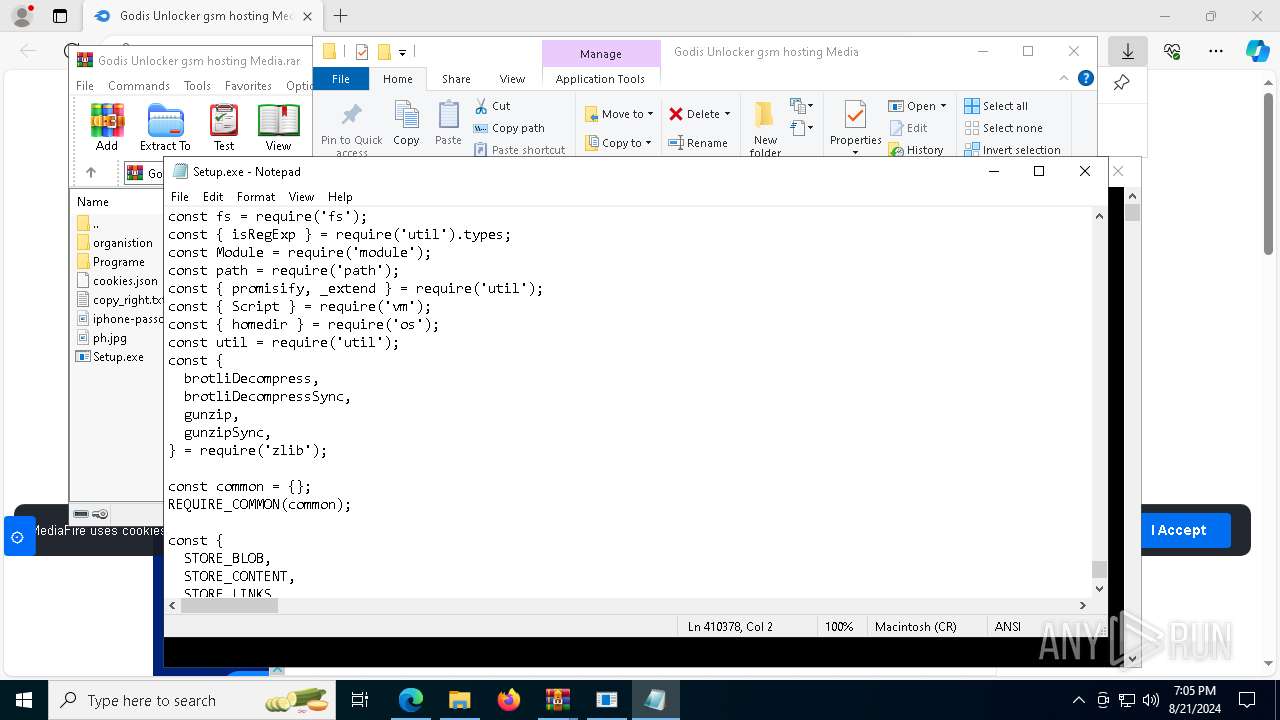Screen dimensions: 1280x720
Task: Click Select all in Explorer ribbon
Action: [x=996, y=106]
